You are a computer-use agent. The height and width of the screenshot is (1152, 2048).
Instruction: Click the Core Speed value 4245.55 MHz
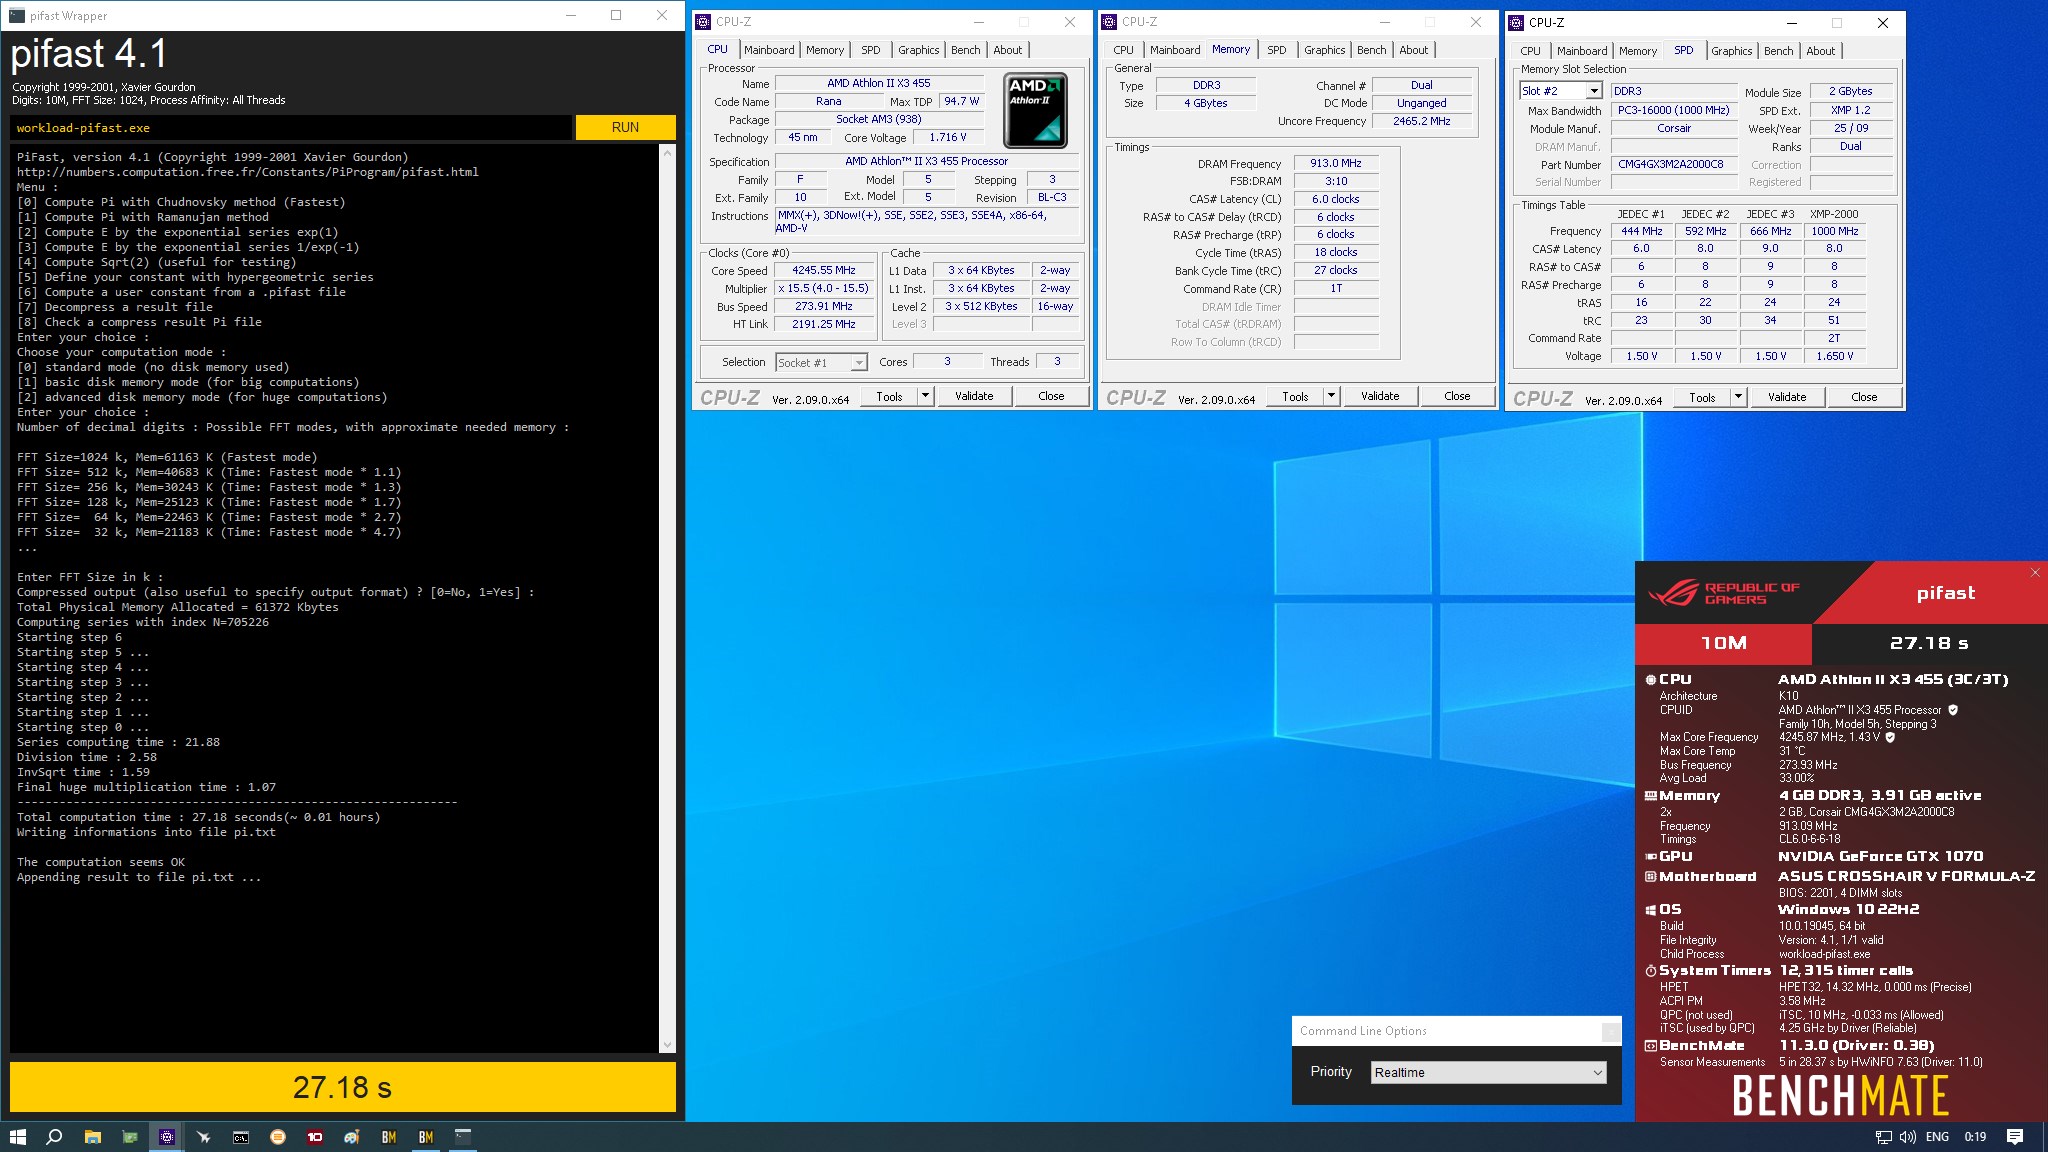(824, 270)
